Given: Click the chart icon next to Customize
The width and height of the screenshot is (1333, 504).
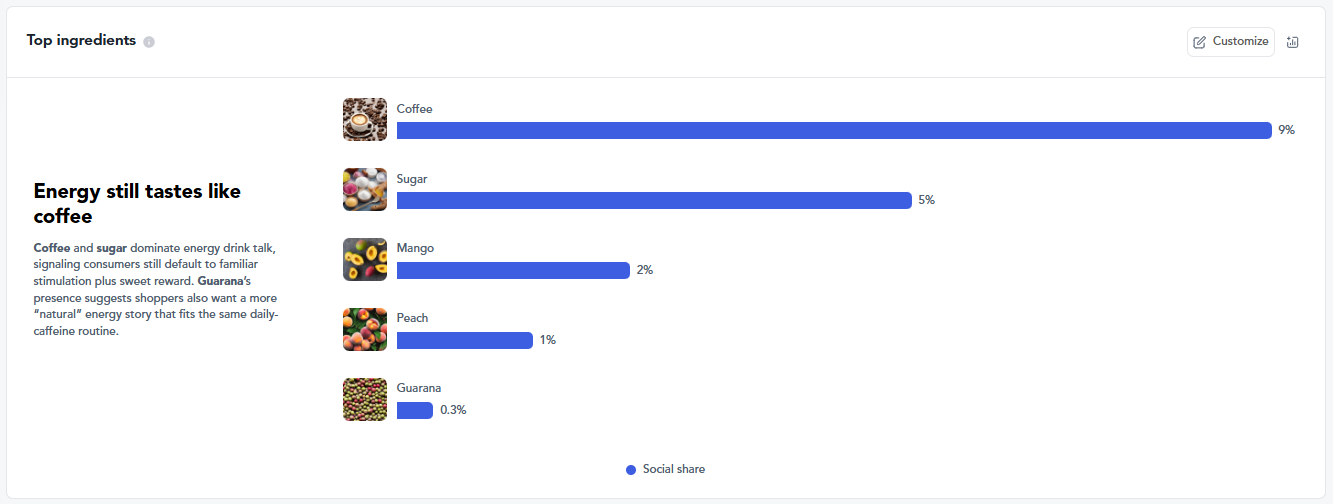Looking at the screenshot, I should coord(1292,42).
